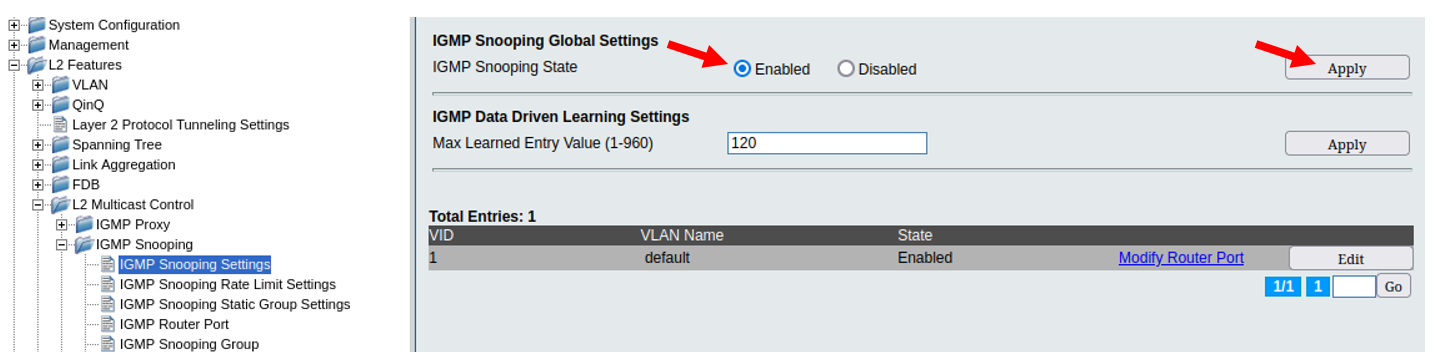Click the Edit button for VLAN default
This screenshot has width=1433, height=363.
coord(1351,258)
